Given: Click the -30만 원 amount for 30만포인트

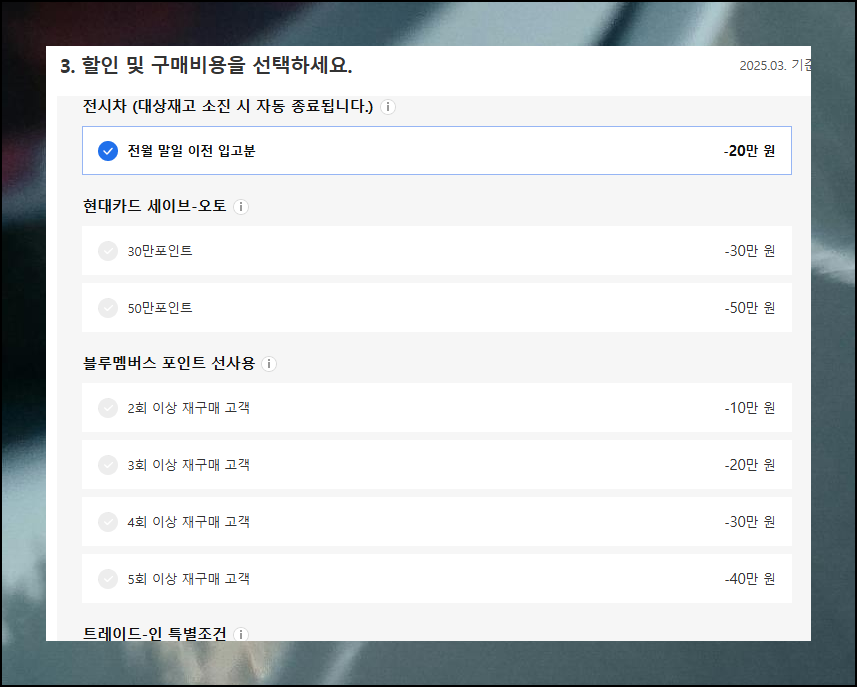Looking at the screenshot, I should click(x=749, y=251).
